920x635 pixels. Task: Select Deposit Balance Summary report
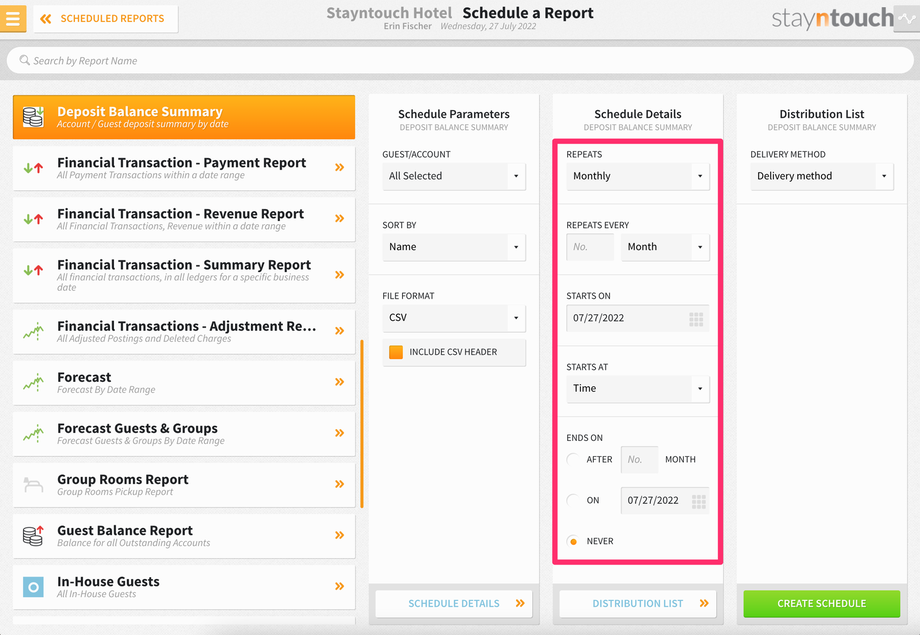click(x=184, y=117)
